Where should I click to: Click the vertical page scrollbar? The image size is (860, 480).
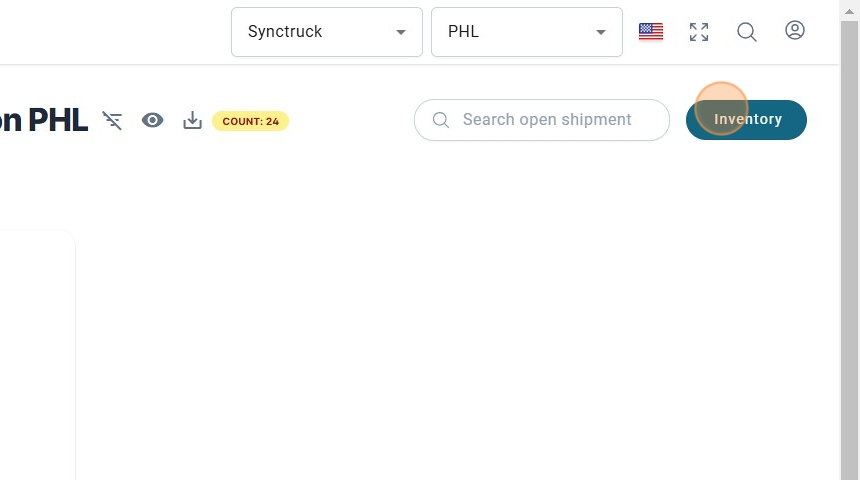tap(849, 240)
